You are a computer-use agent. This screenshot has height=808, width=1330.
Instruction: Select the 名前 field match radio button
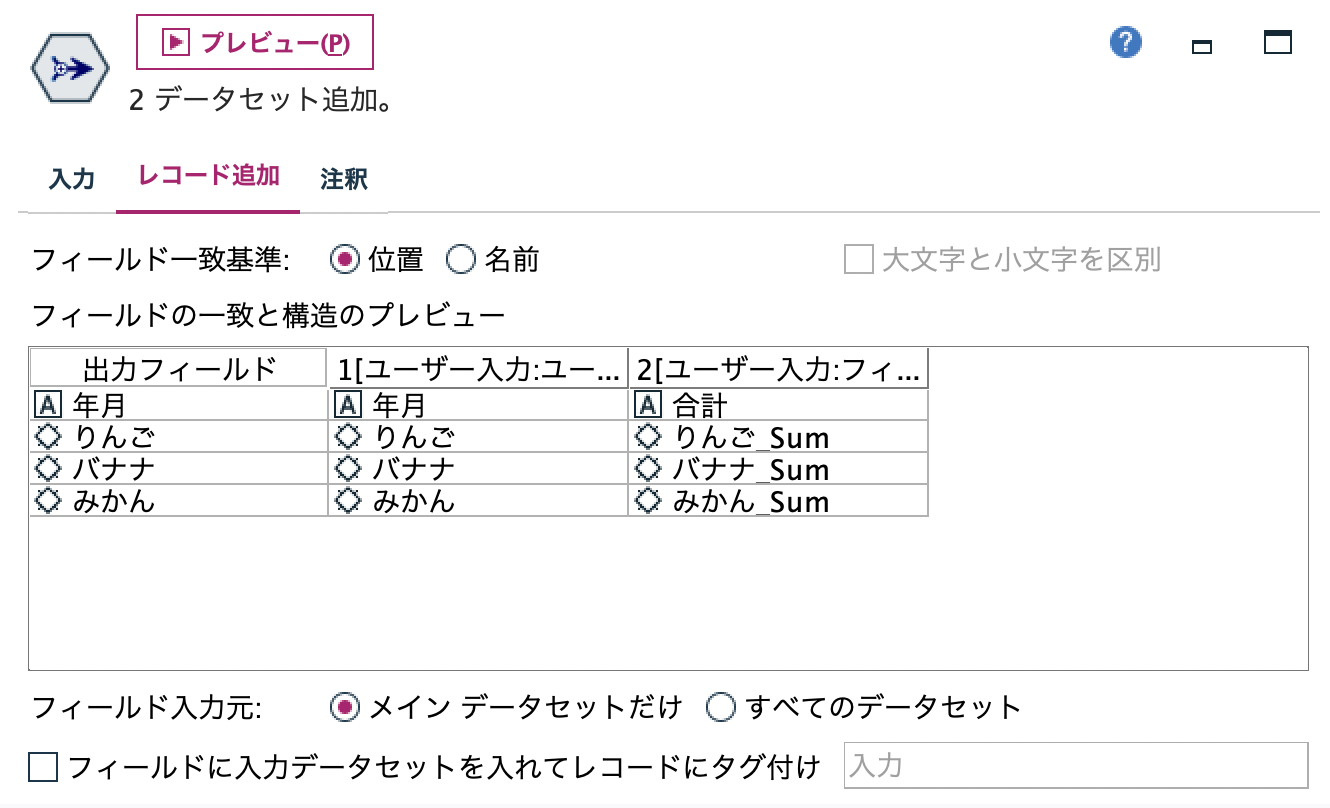point(460,259)
